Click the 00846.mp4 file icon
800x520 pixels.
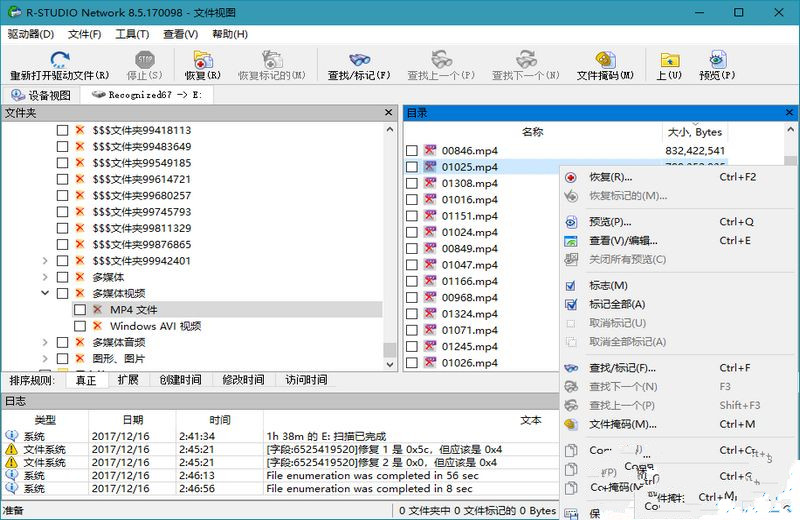click(430, 150)
